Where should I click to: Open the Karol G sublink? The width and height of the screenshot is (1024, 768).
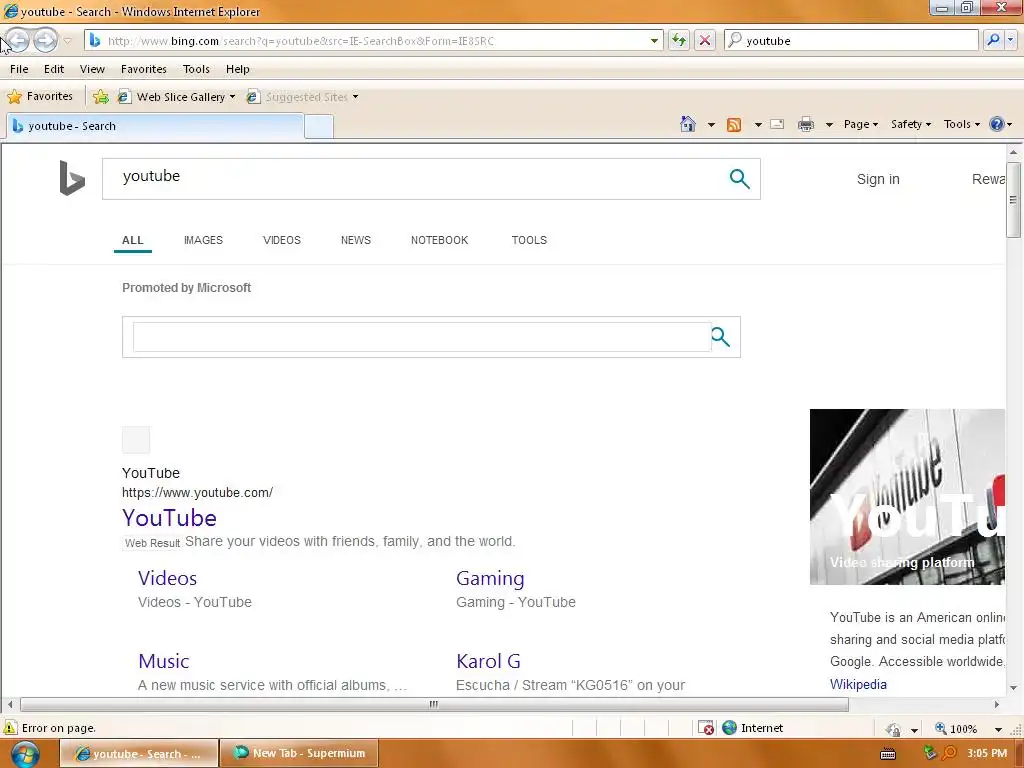coord(488,661)
